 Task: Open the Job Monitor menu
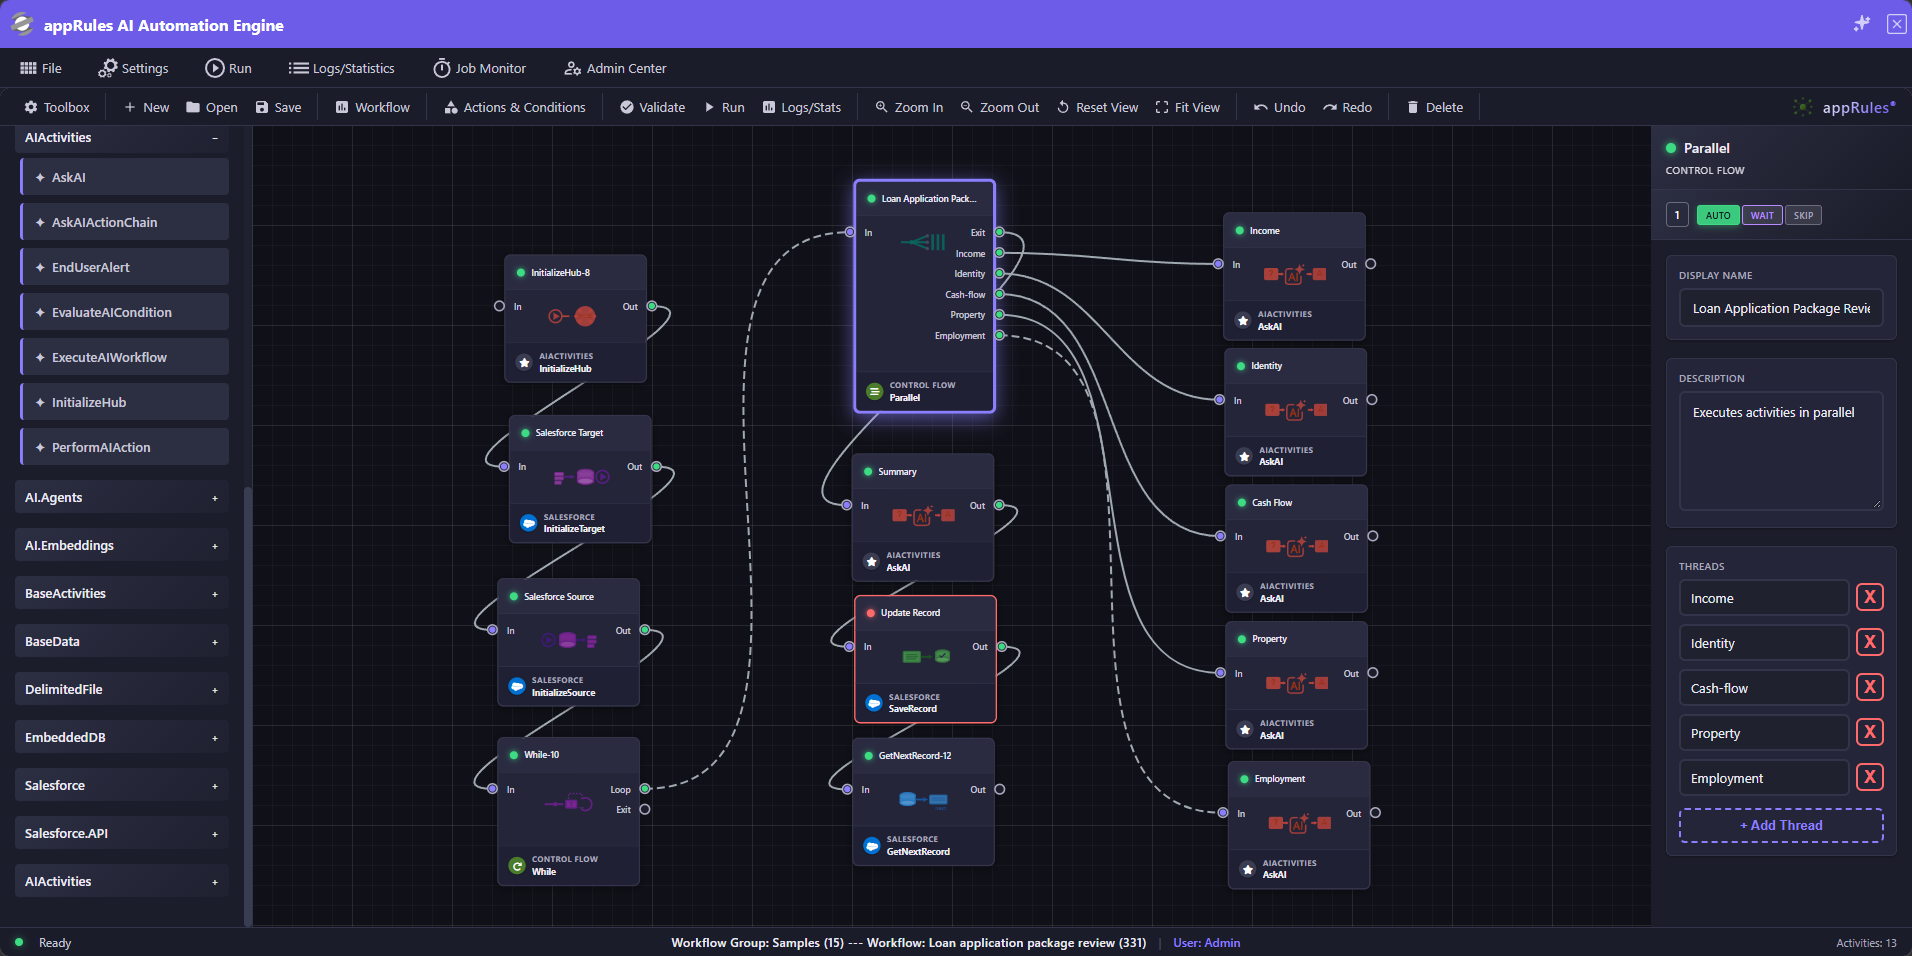point(479,68)
